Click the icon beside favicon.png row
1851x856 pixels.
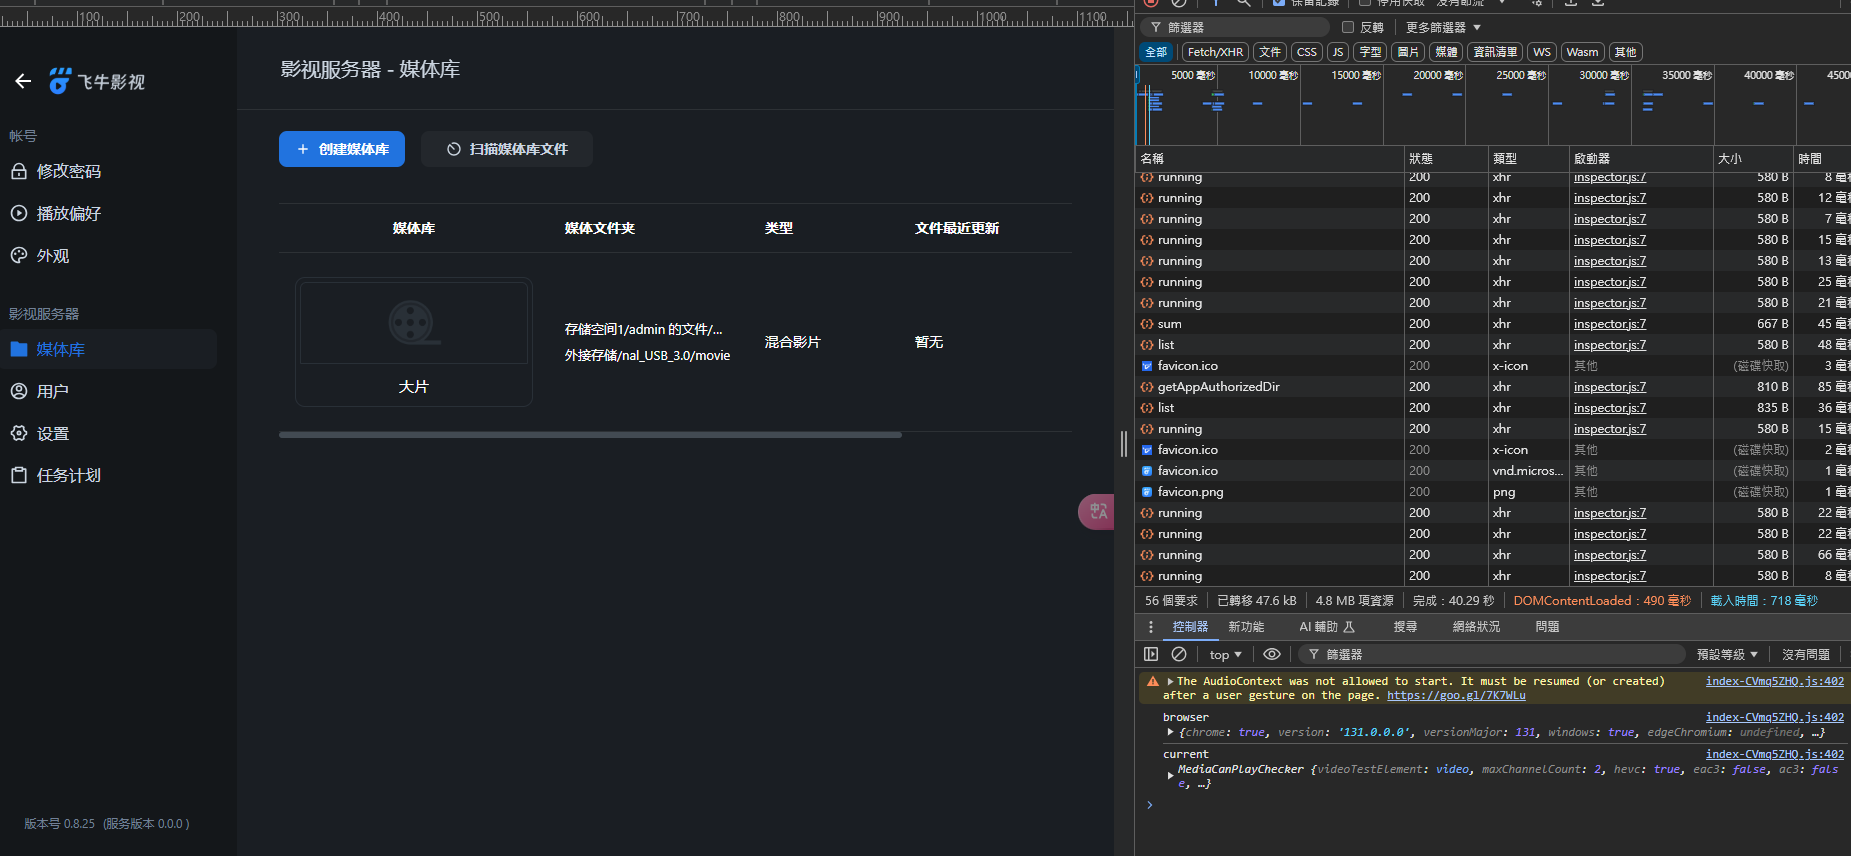point(1147,492)
